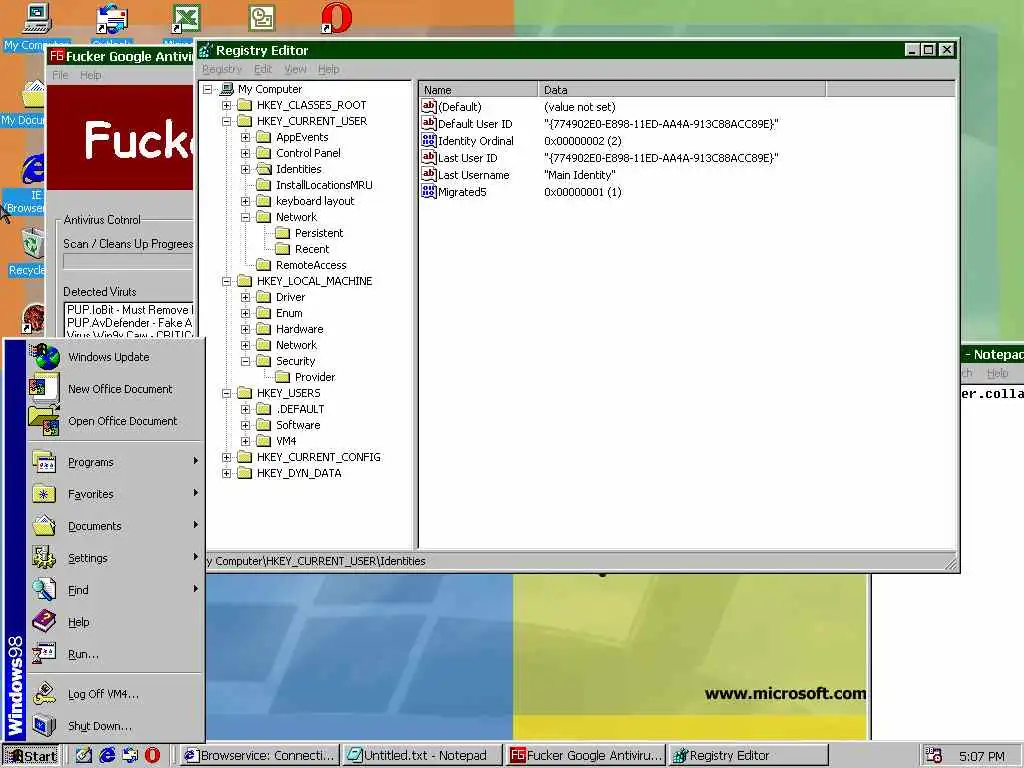Click the Recycle Bin desktop icon
Viewport: 1024px width, 768px height.
[x=33, y=244]
